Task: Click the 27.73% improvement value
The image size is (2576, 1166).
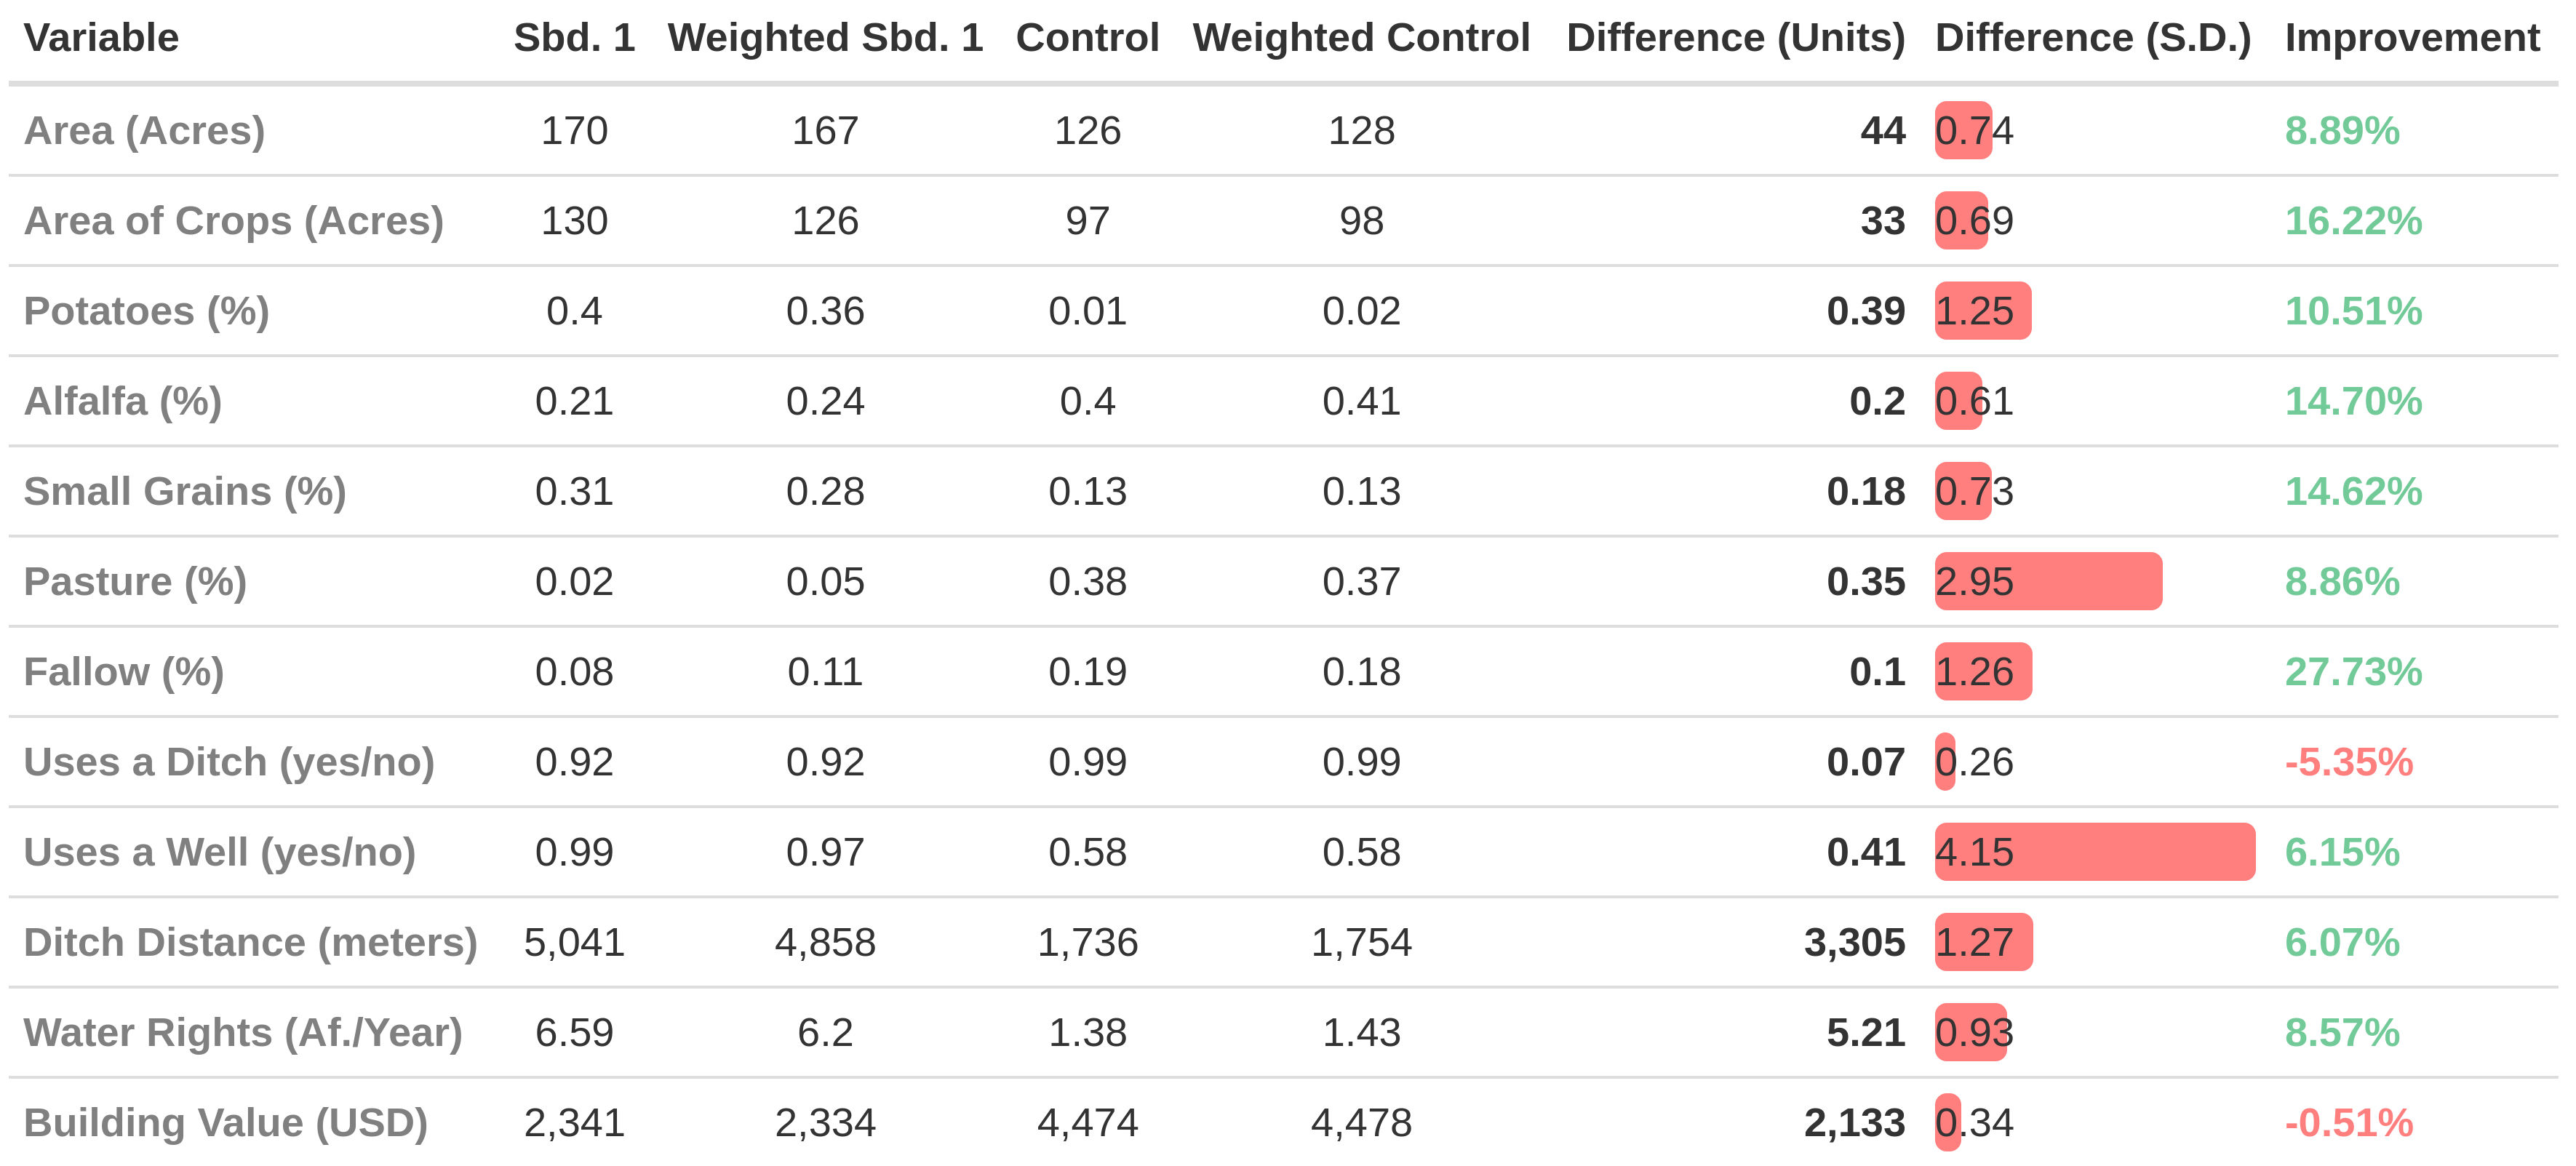Action: point(2353,672)
